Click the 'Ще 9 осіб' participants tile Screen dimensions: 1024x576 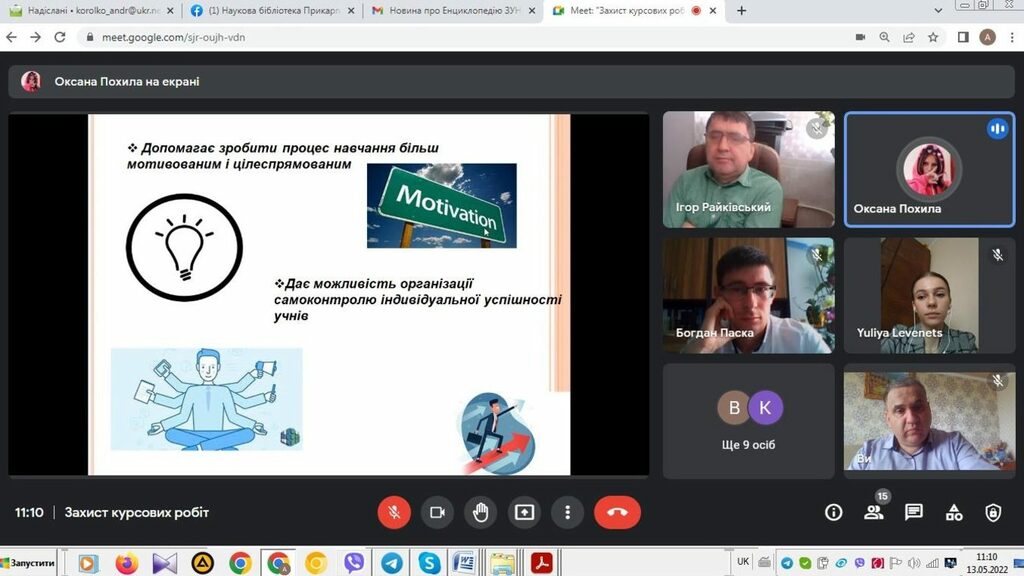click(748, 417)
